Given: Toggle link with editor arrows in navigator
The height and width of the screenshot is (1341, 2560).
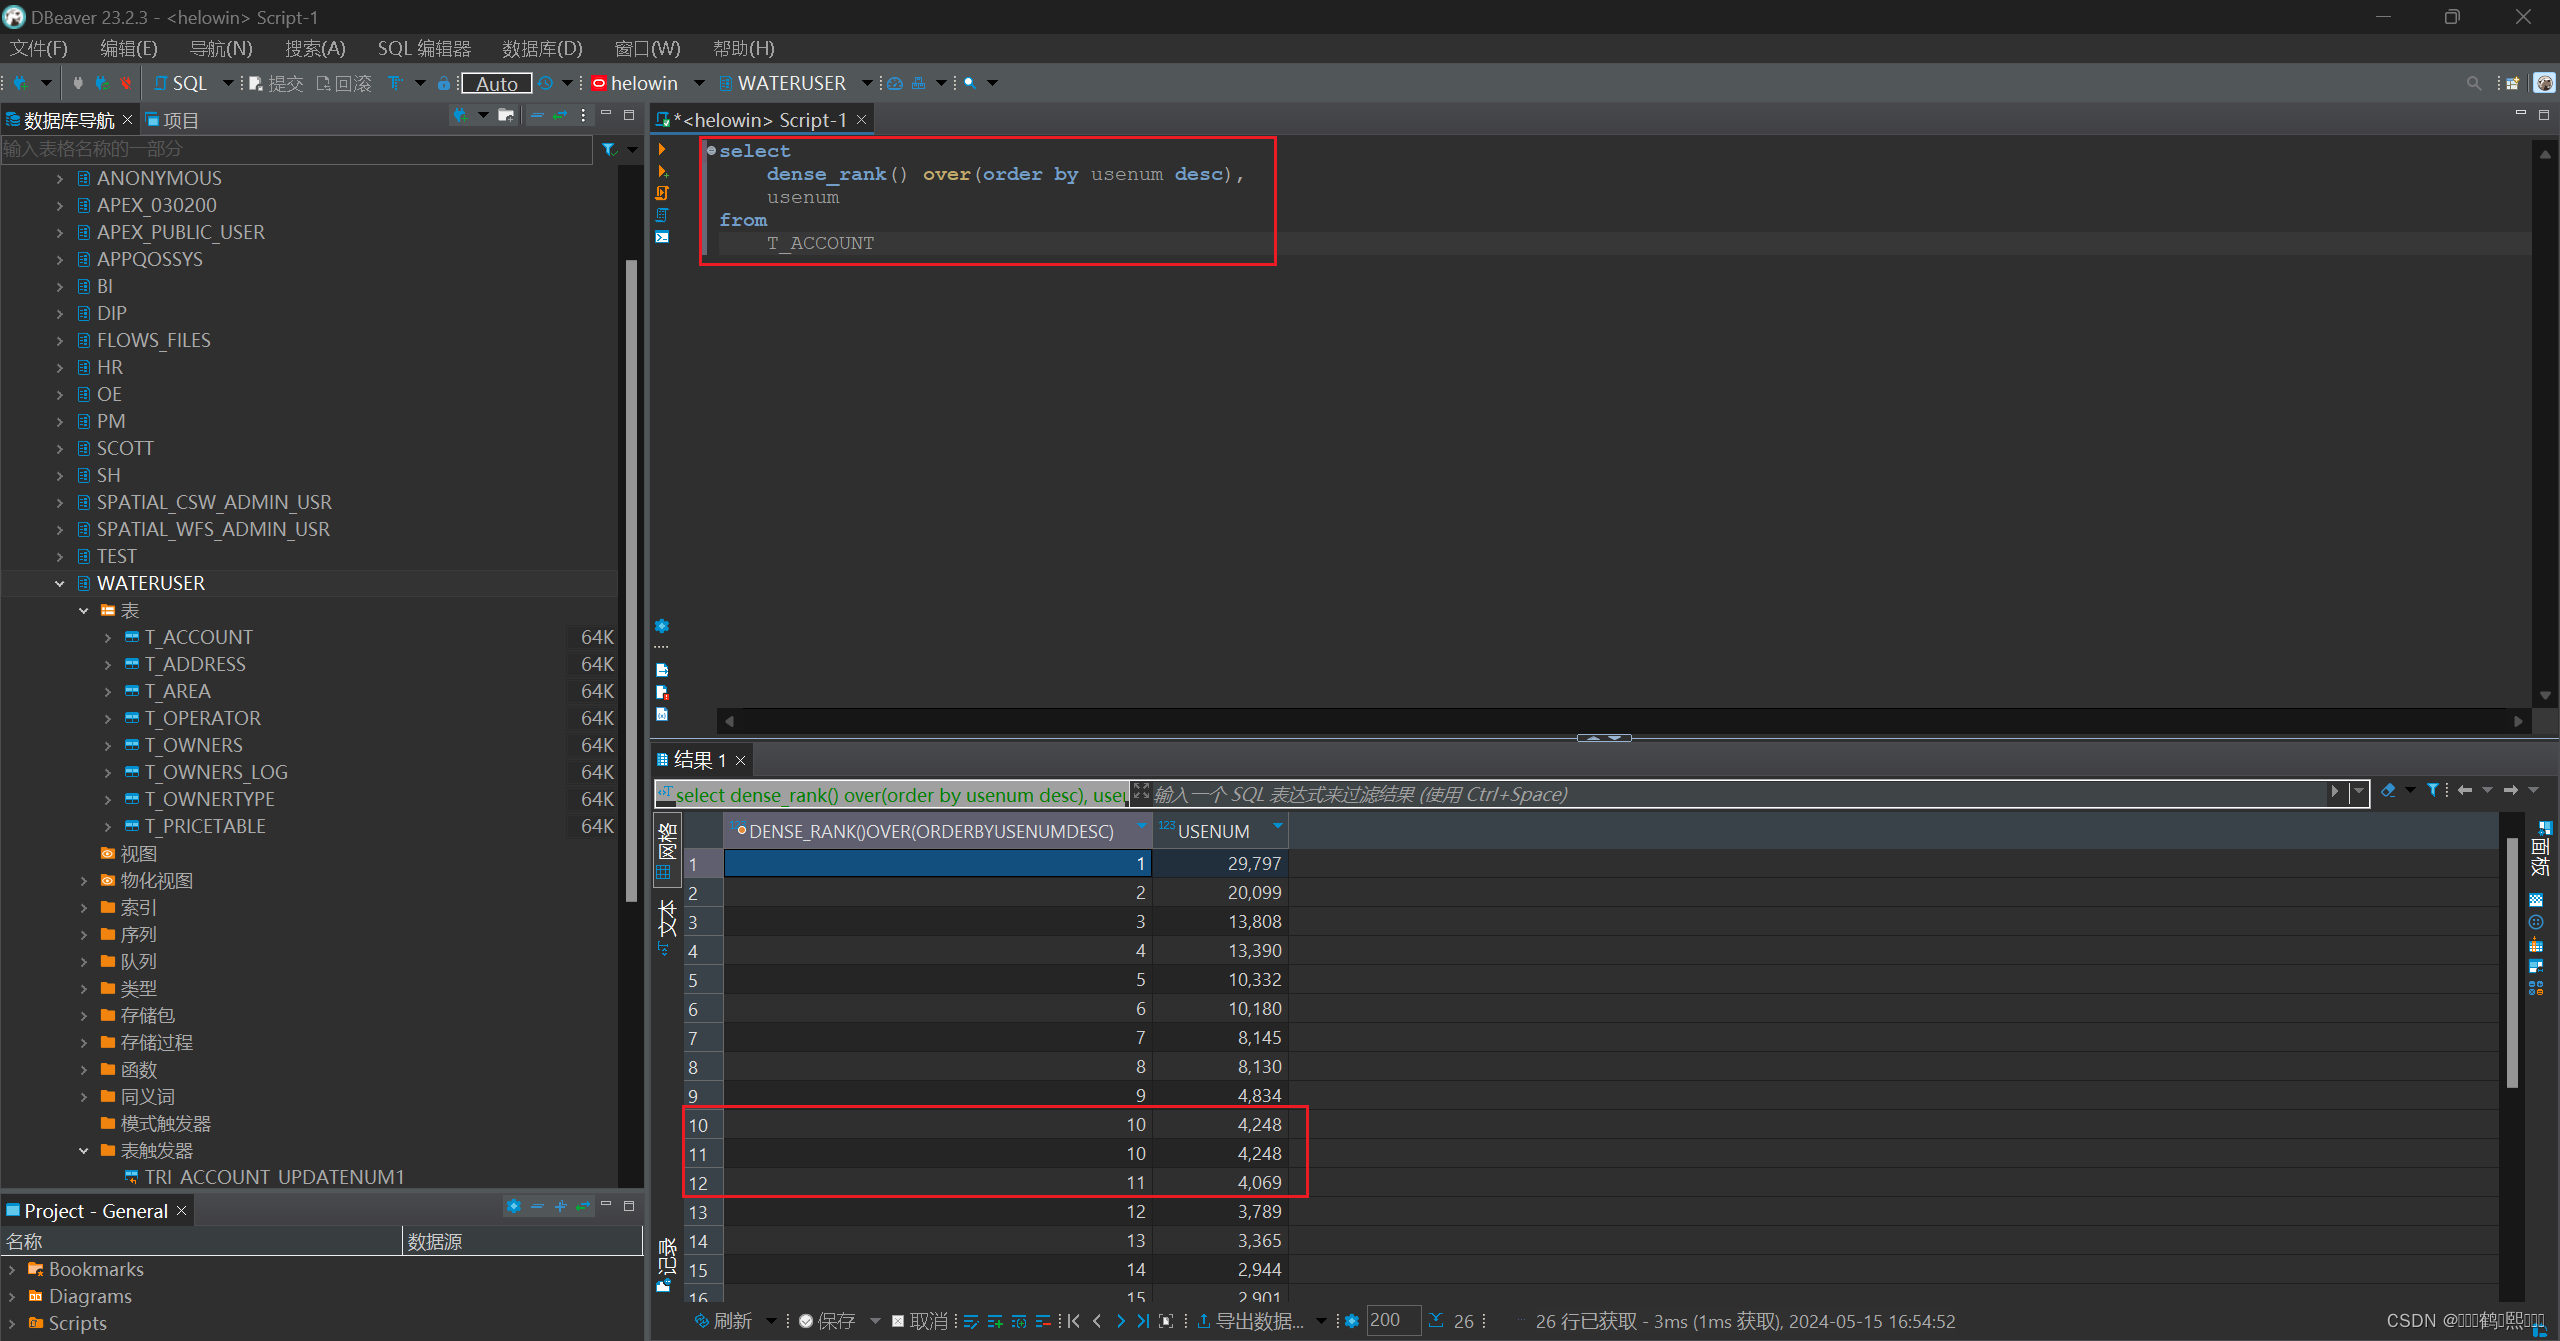Looking at the screenshot, I should (x=560, y=116).
